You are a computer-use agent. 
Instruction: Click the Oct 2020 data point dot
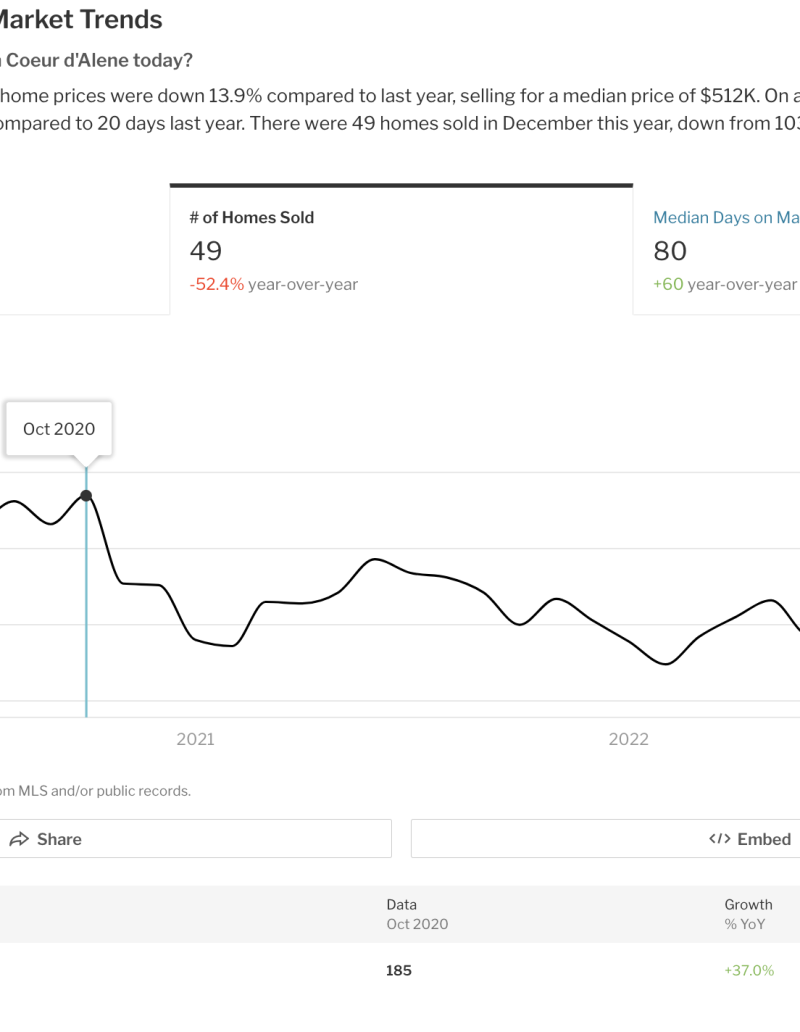(86, 496)
